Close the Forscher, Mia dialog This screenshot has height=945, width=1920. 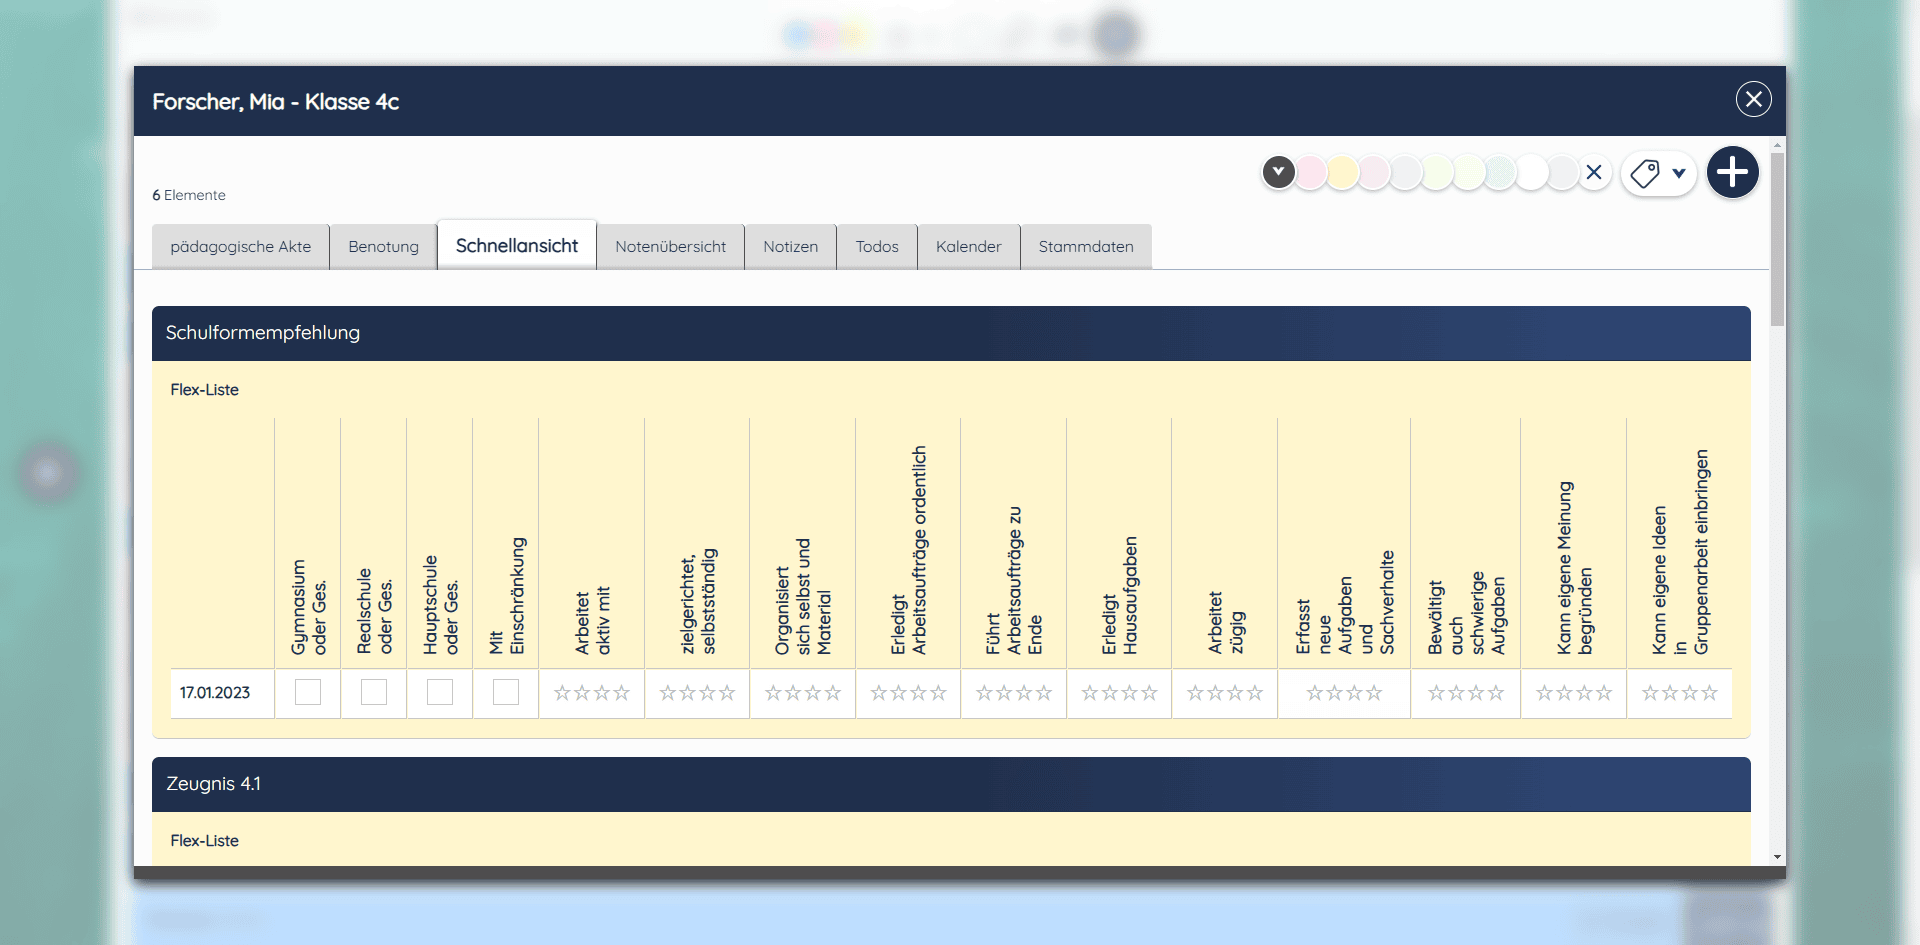(1753, 100)
